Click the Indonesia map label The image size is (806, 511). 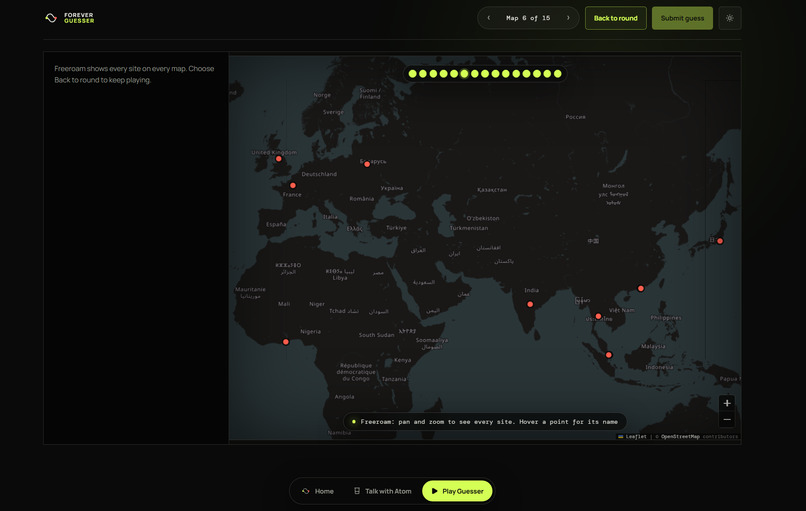coord(659,367)
